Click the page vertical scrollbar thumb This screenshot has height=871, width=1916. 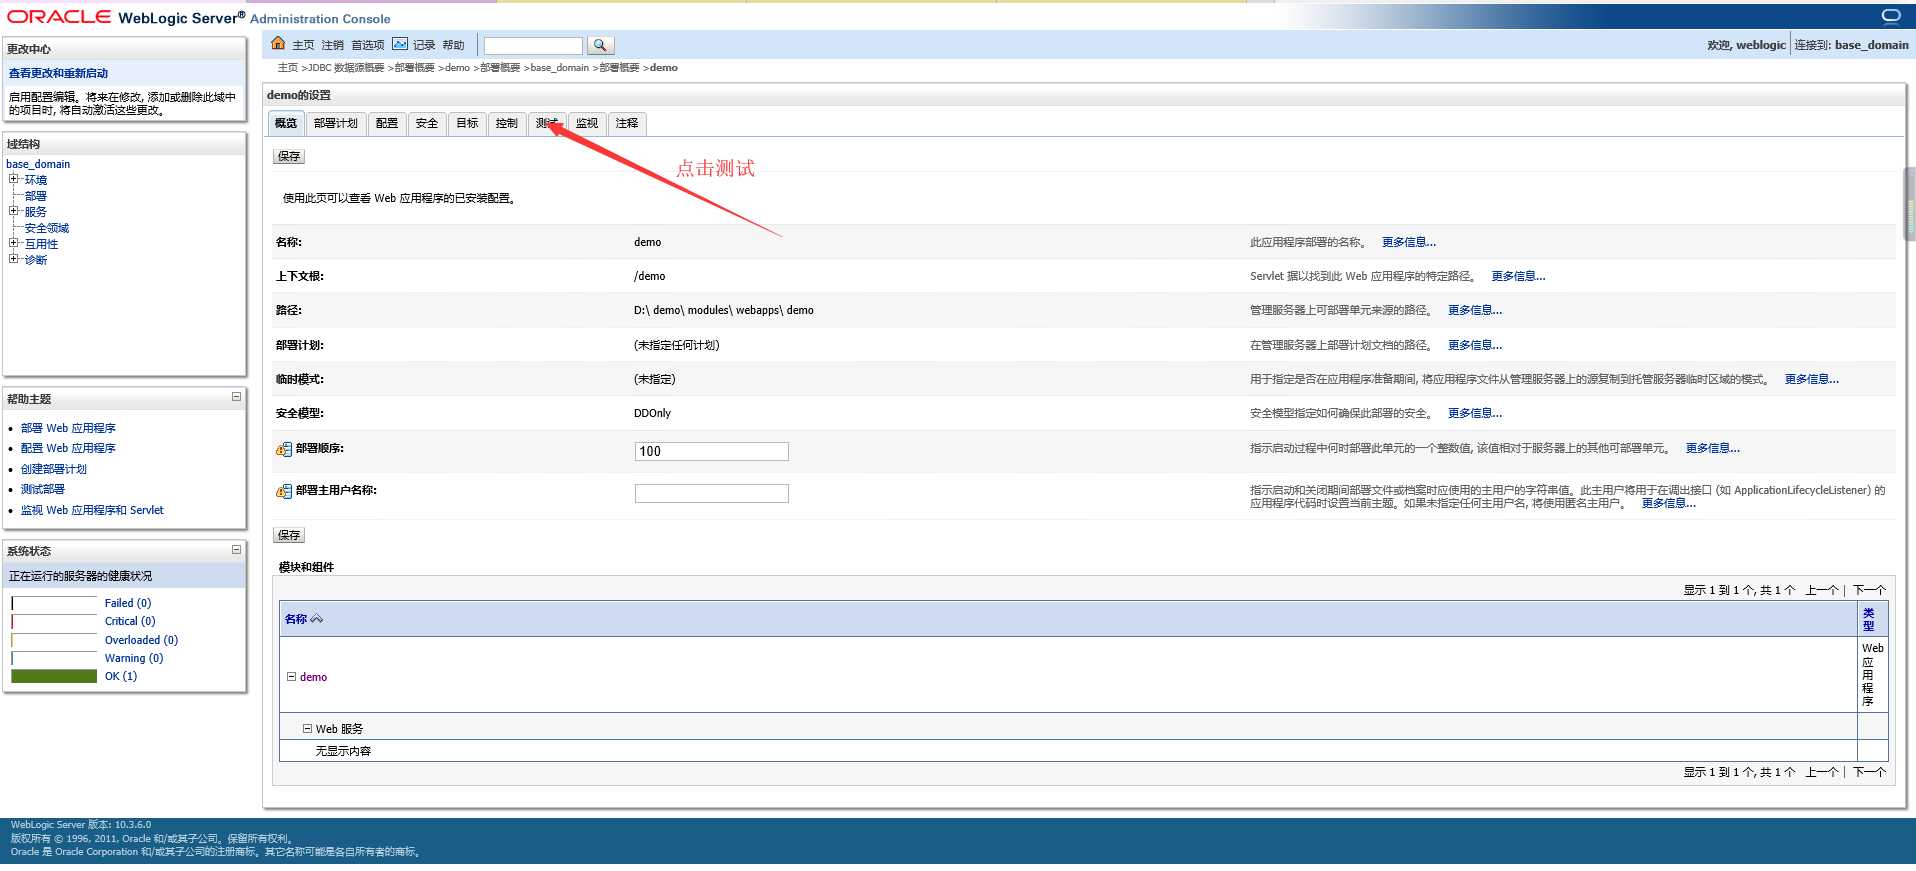tap(1909, 204)
